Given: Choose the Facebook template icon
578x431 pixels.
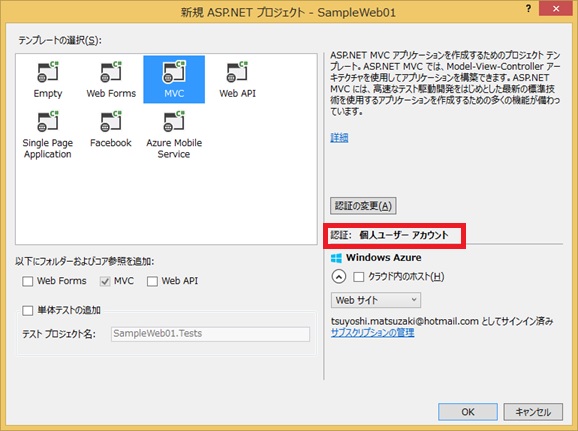Looking at the screenshot, I should pos(111,121).
